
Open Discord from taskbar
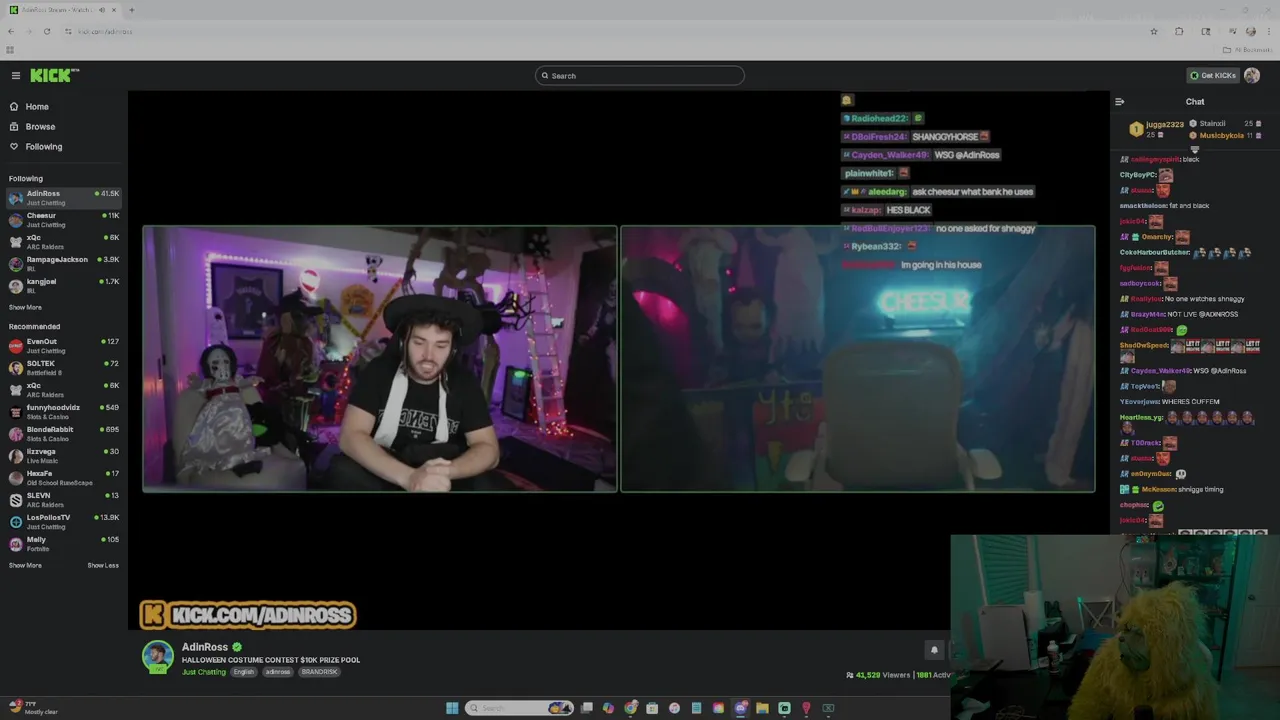coord(740,708)
